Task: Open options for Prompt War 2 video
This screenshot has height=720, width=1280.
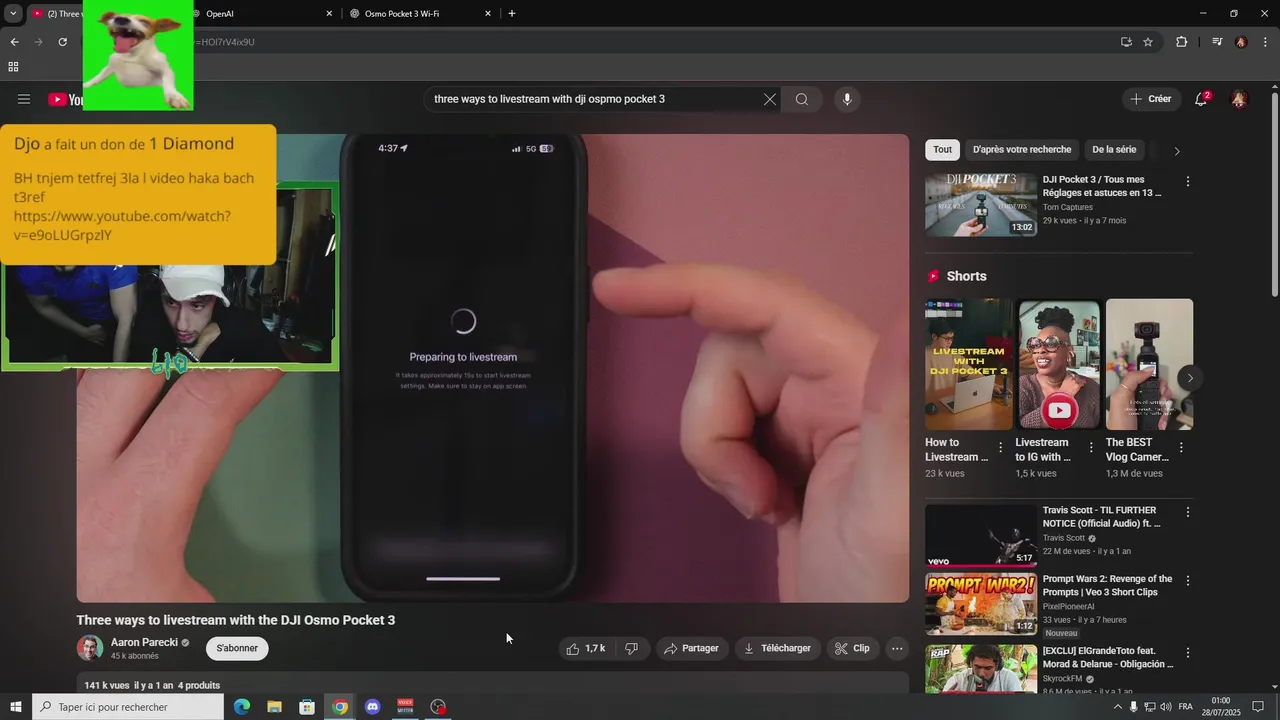Action: pyautogui.click(x=1188, y=580)
